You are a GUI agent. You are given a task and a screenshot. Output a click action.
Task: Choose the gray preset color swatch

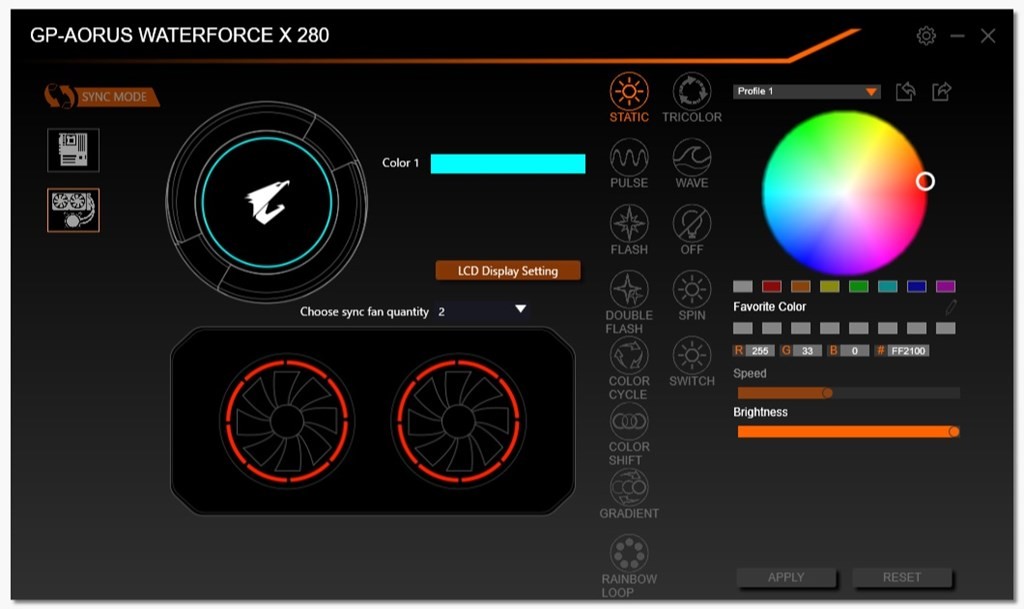coord(743,286)
